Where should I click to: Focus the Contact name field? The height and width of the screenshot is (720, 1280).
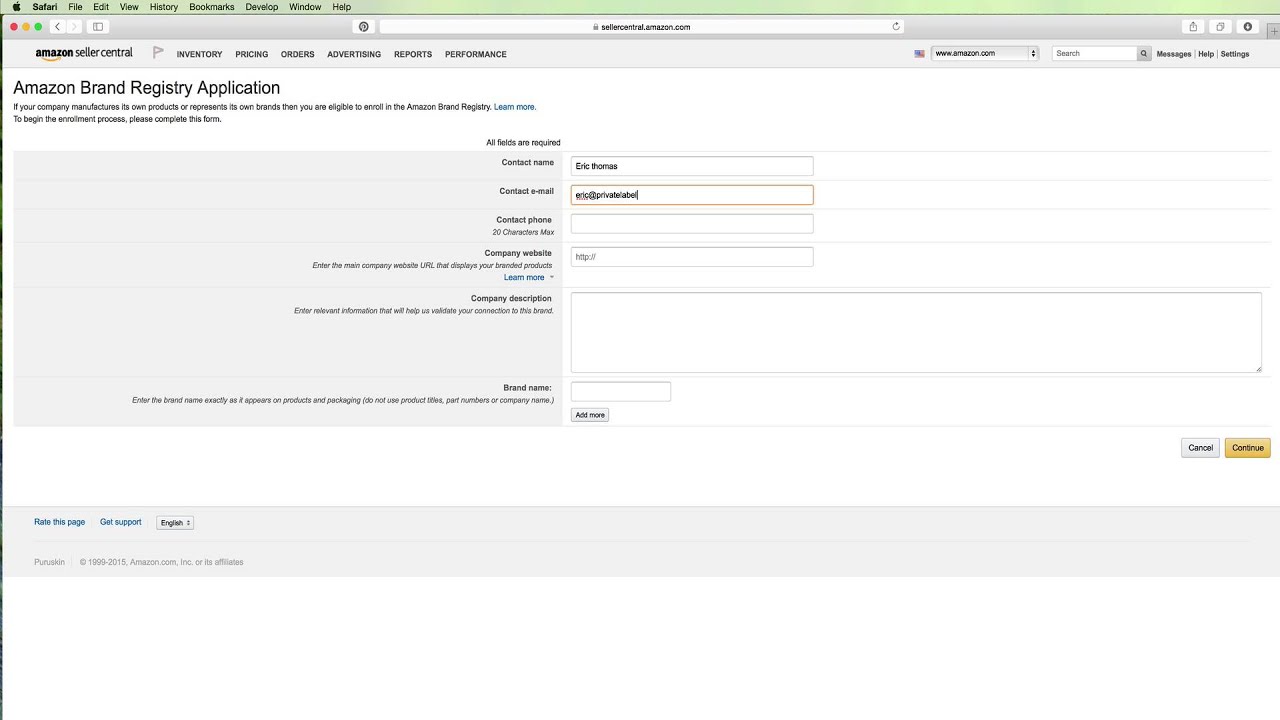(x=692, y=166)
